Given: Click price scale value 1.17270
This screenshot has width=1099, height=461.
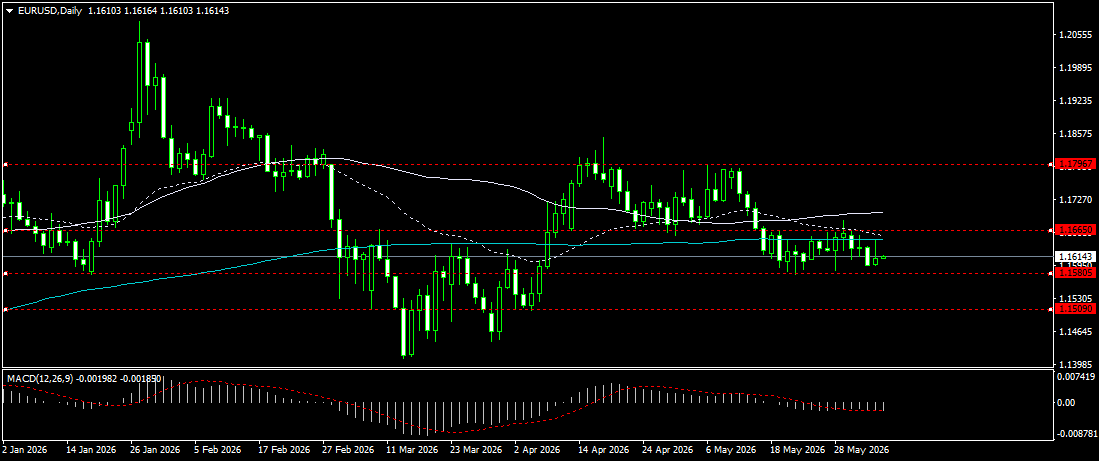Looking at the screenshot, I should pyautogui.click(x=1074, y=200).
